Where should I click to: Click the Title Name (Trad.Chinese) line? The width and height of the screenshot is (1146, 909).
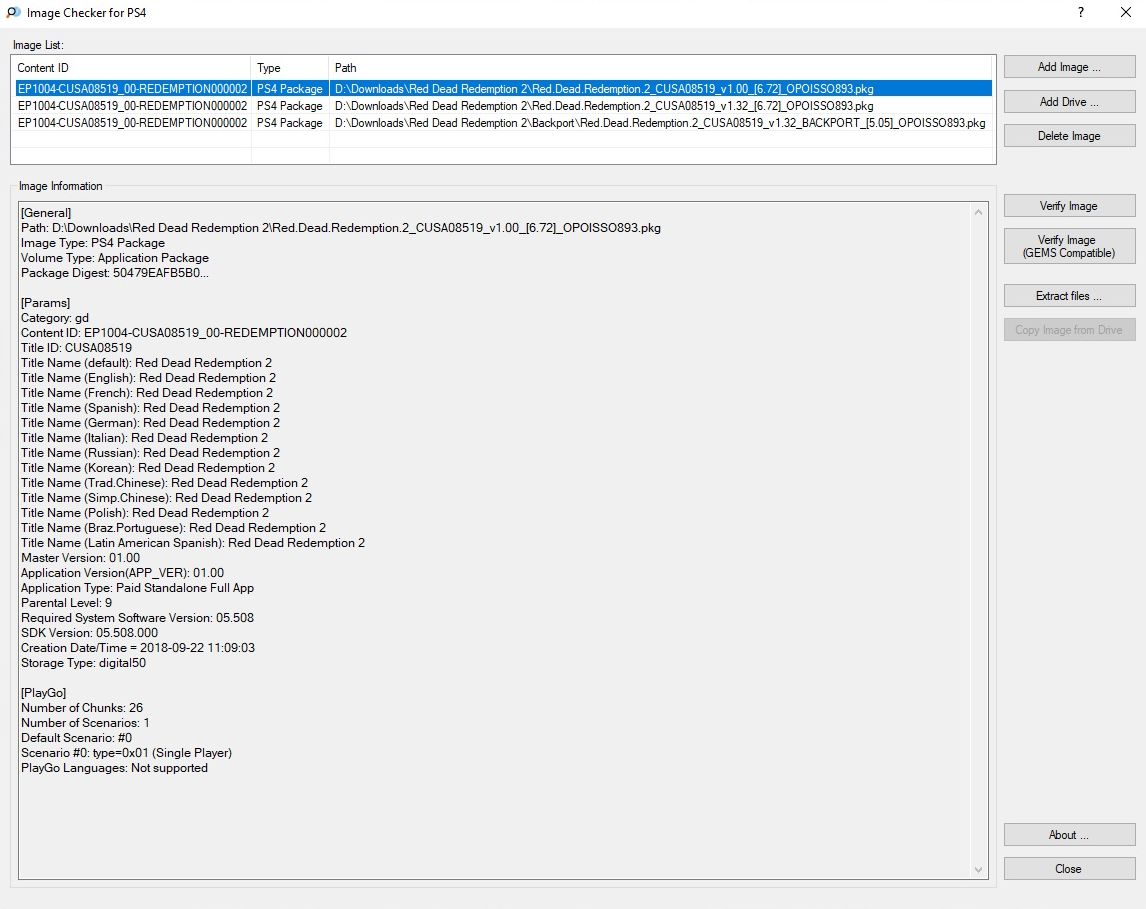tap(164, 483)
